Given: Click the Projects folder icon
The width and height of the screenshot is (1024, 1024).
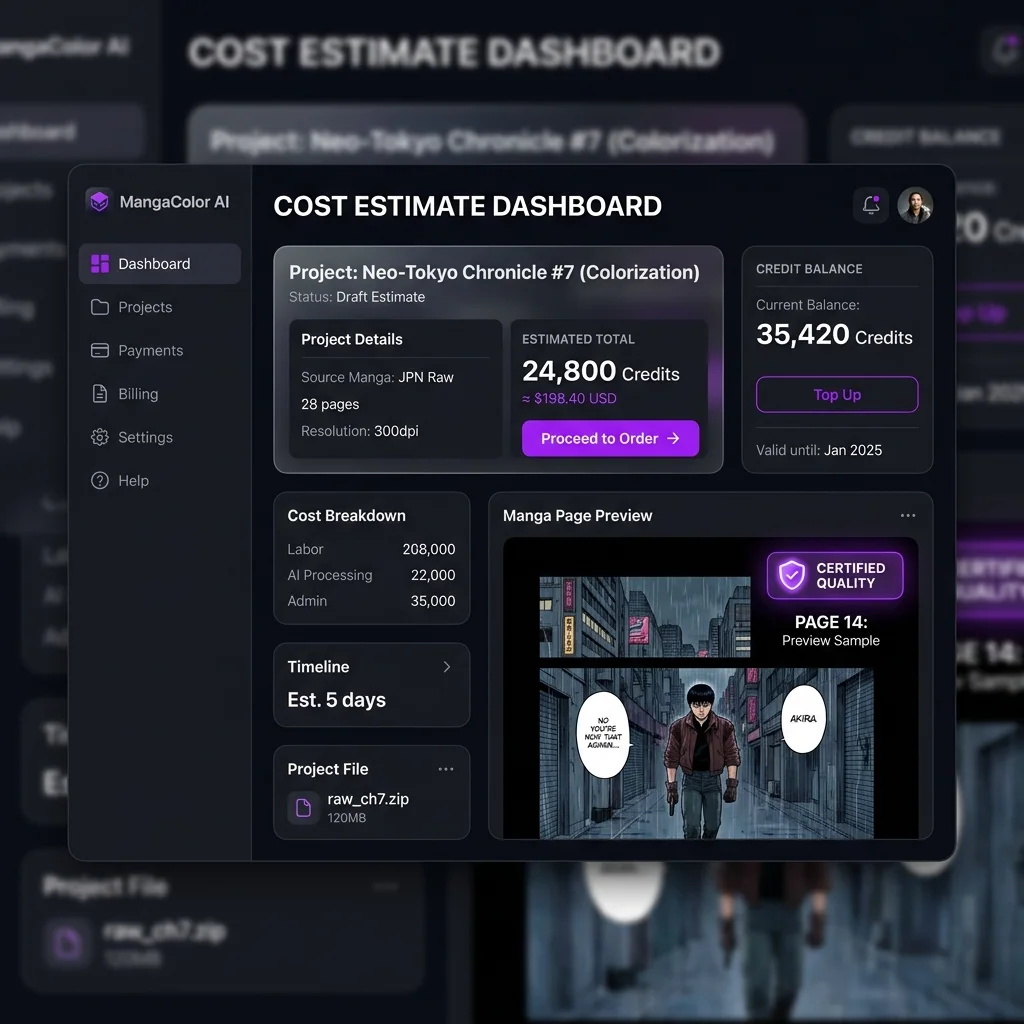Looking at the screenshot, I should tap(100, 307).
